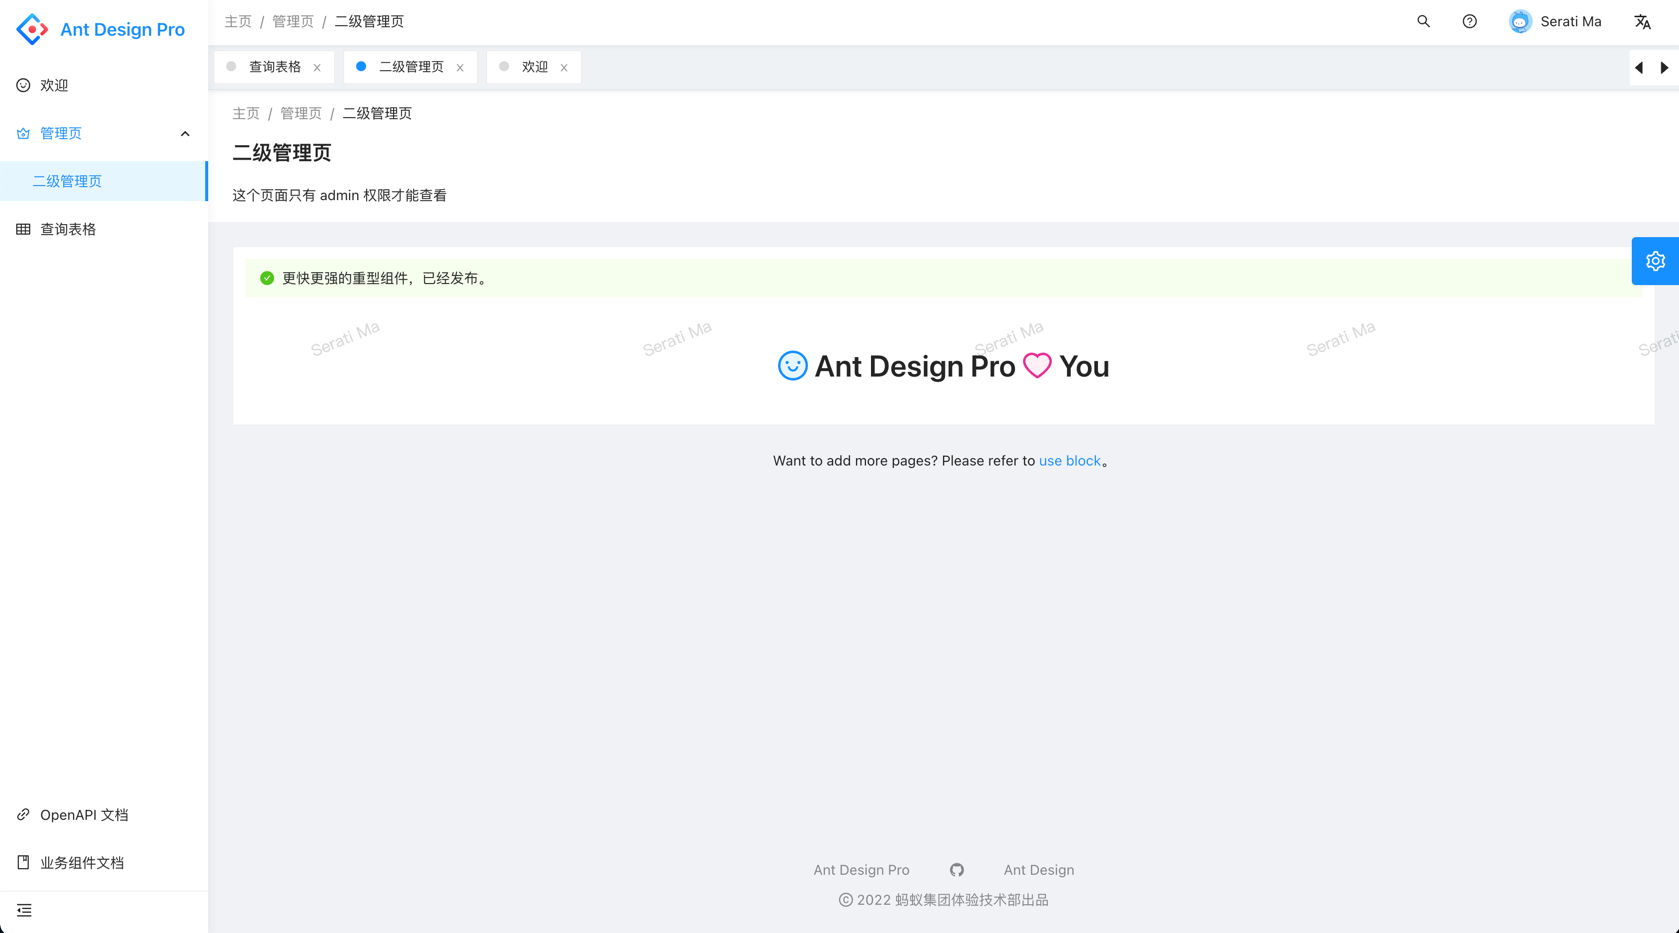Collapse sidebar with the menu fold icon
Viewport: 1679px width, 933px height.
pyautogui.click(x=24, y=910)
